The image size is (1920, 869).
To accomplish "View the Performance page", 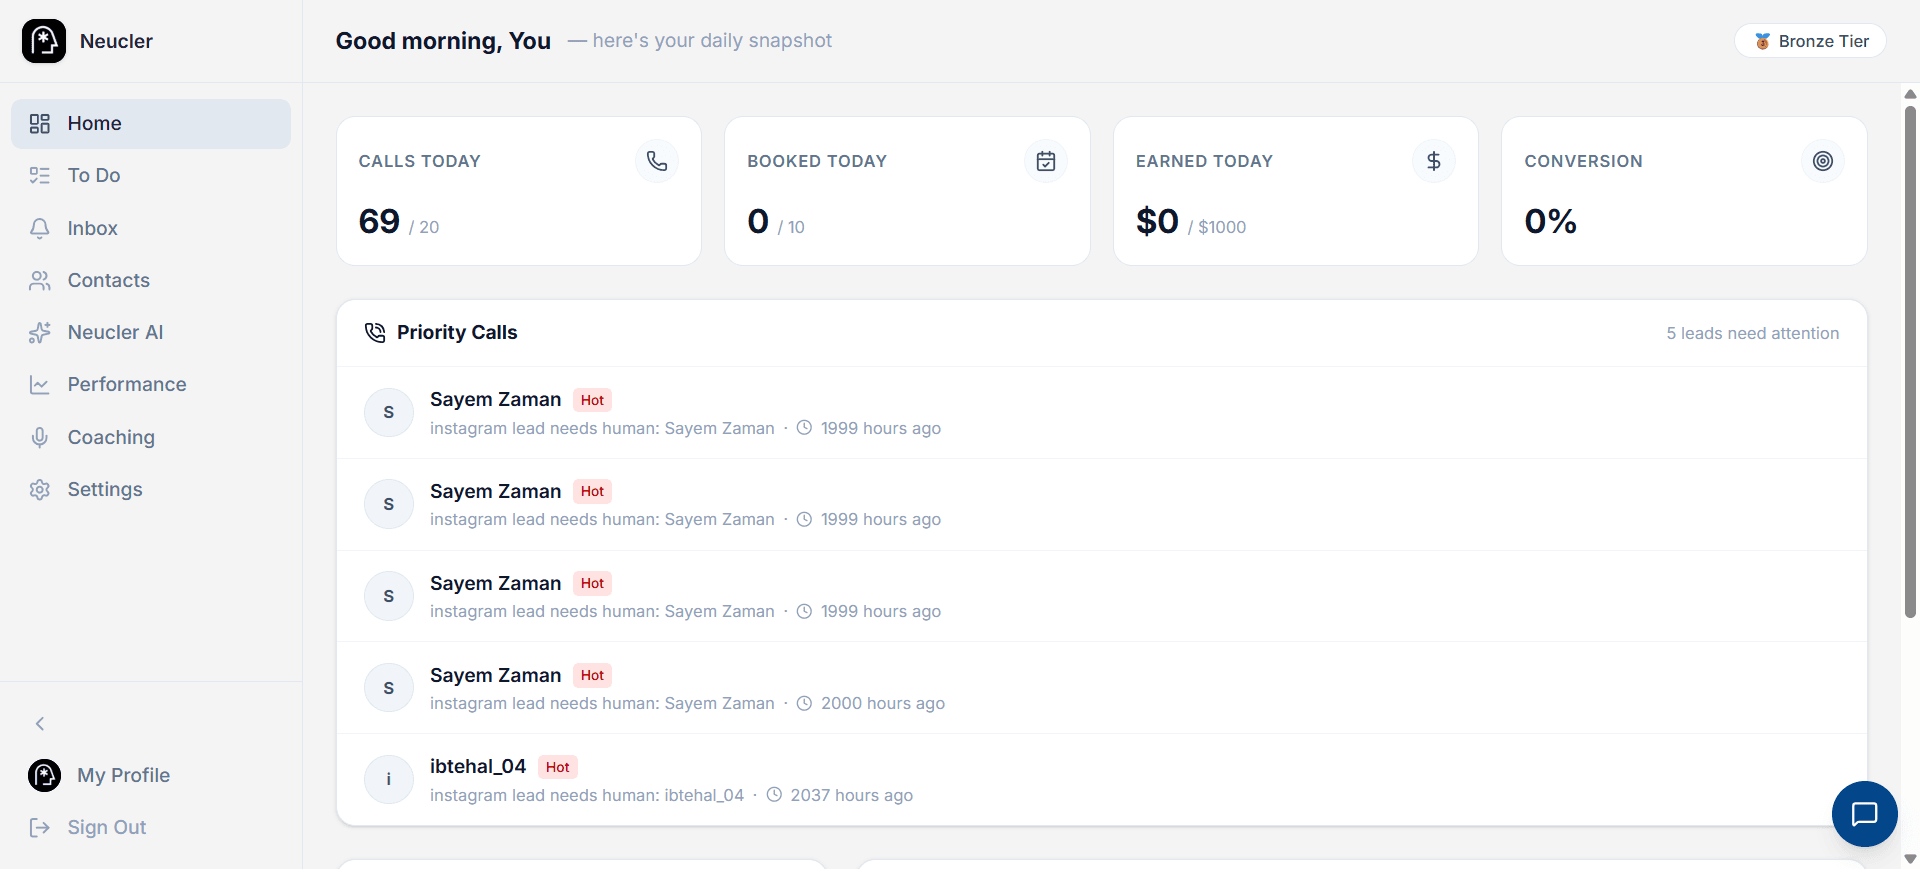I will coord(151,385).
